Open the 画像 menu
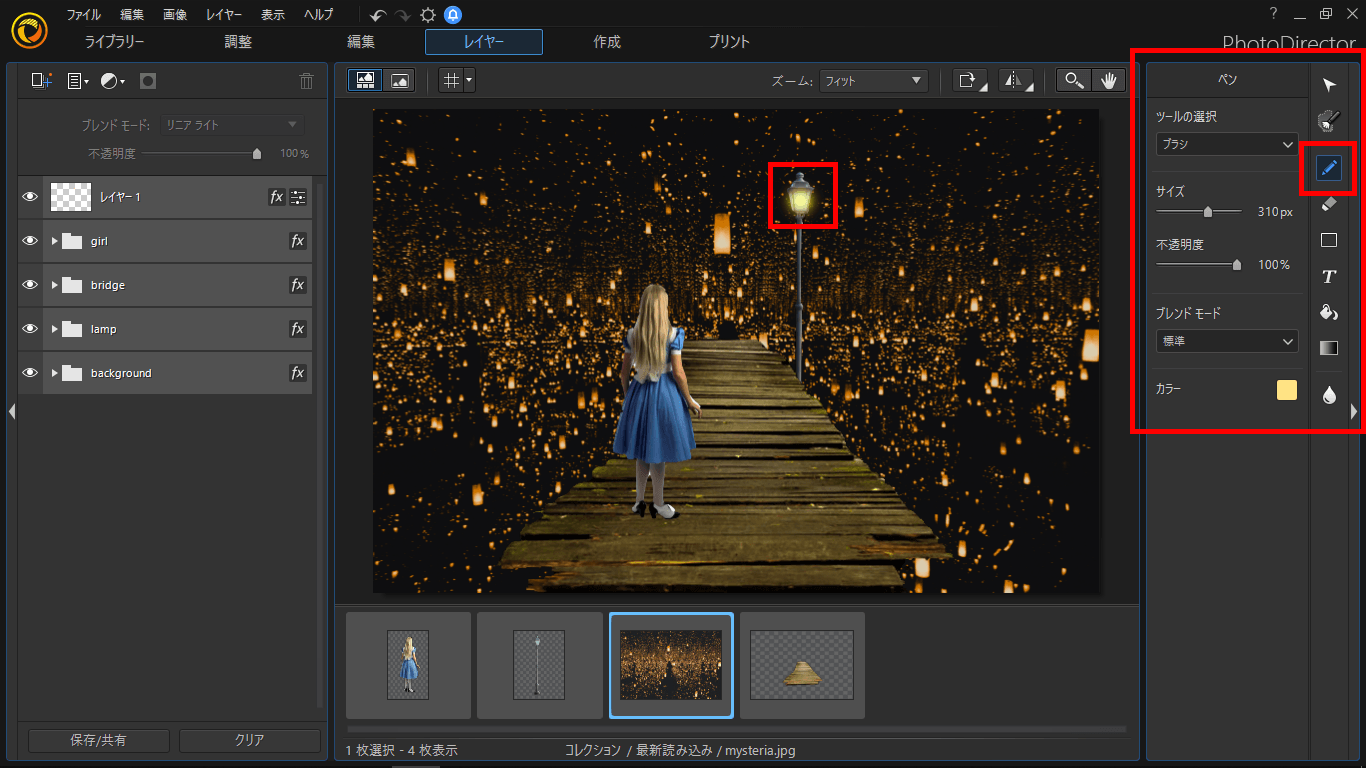This screenshot has width=1366, height=768. [x=175, y=15]
